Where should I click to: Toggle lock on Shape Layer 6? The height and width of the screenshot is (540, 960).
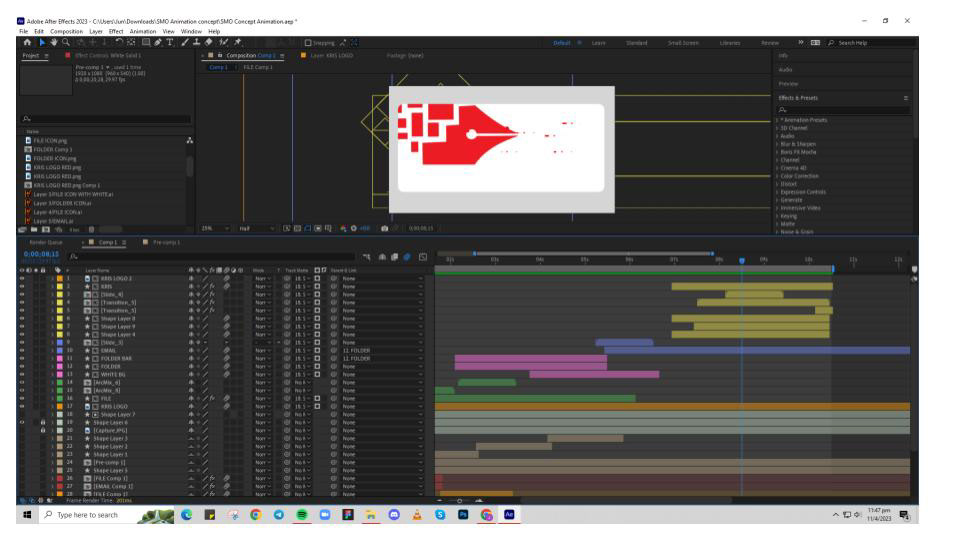pyautogui.click(x=43, y=422)
